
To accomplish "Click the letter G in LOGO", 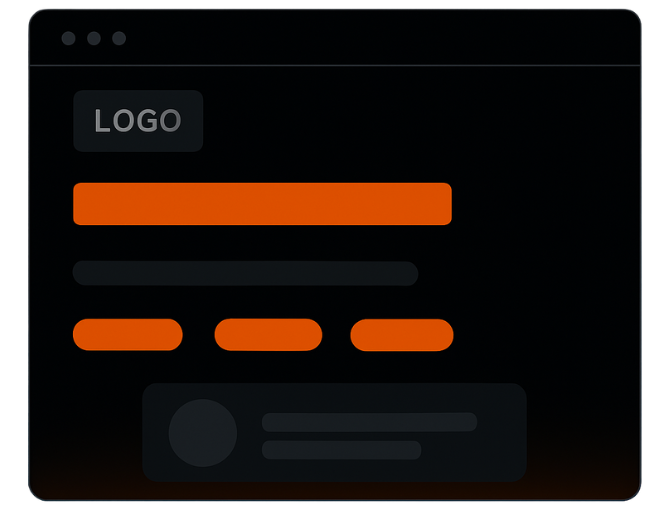I will click(148, 120).
